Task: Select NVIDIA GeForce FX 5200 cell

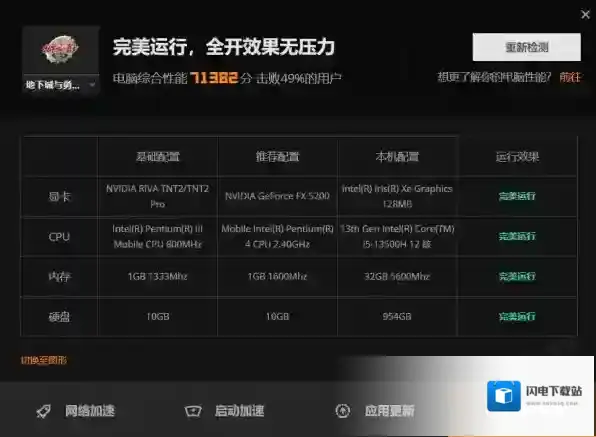Action: (x=277, y=196)
